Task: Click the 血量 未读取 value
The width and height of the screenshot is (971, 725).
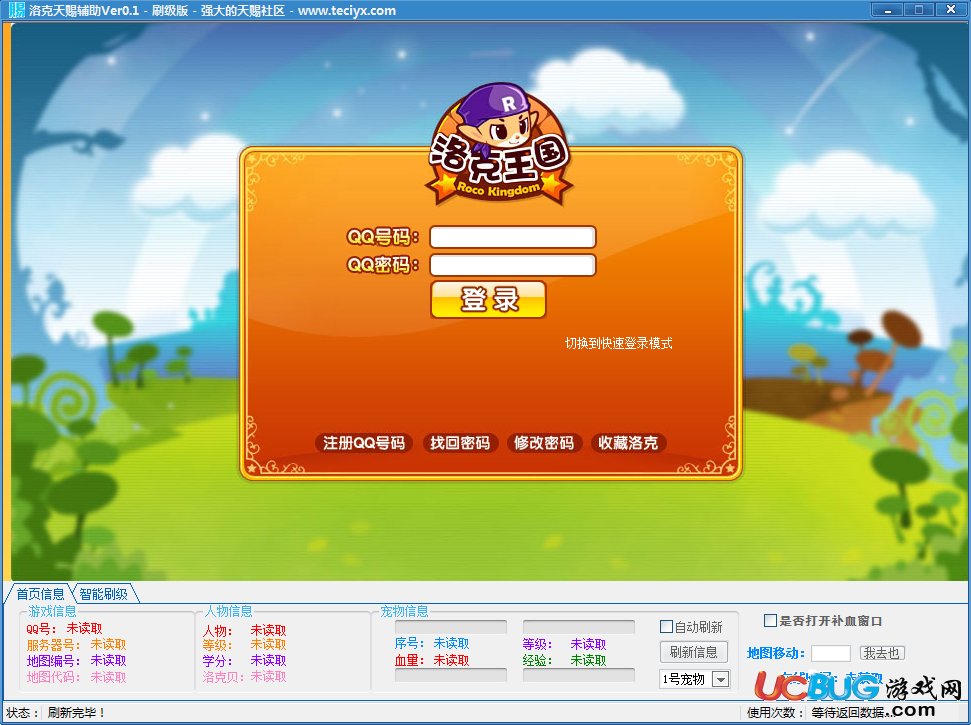Action: (451, 661)
